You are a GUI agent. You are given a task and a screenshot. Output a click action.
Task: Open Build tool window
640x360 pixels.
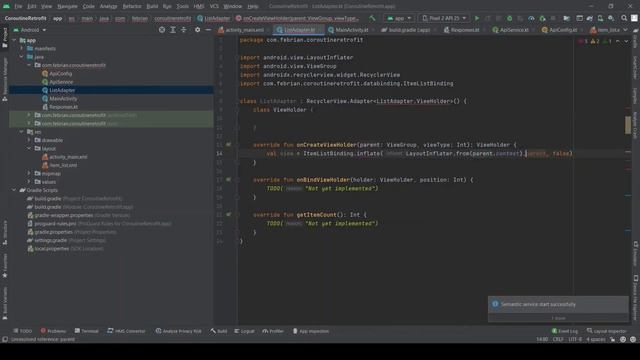[219, 331]
